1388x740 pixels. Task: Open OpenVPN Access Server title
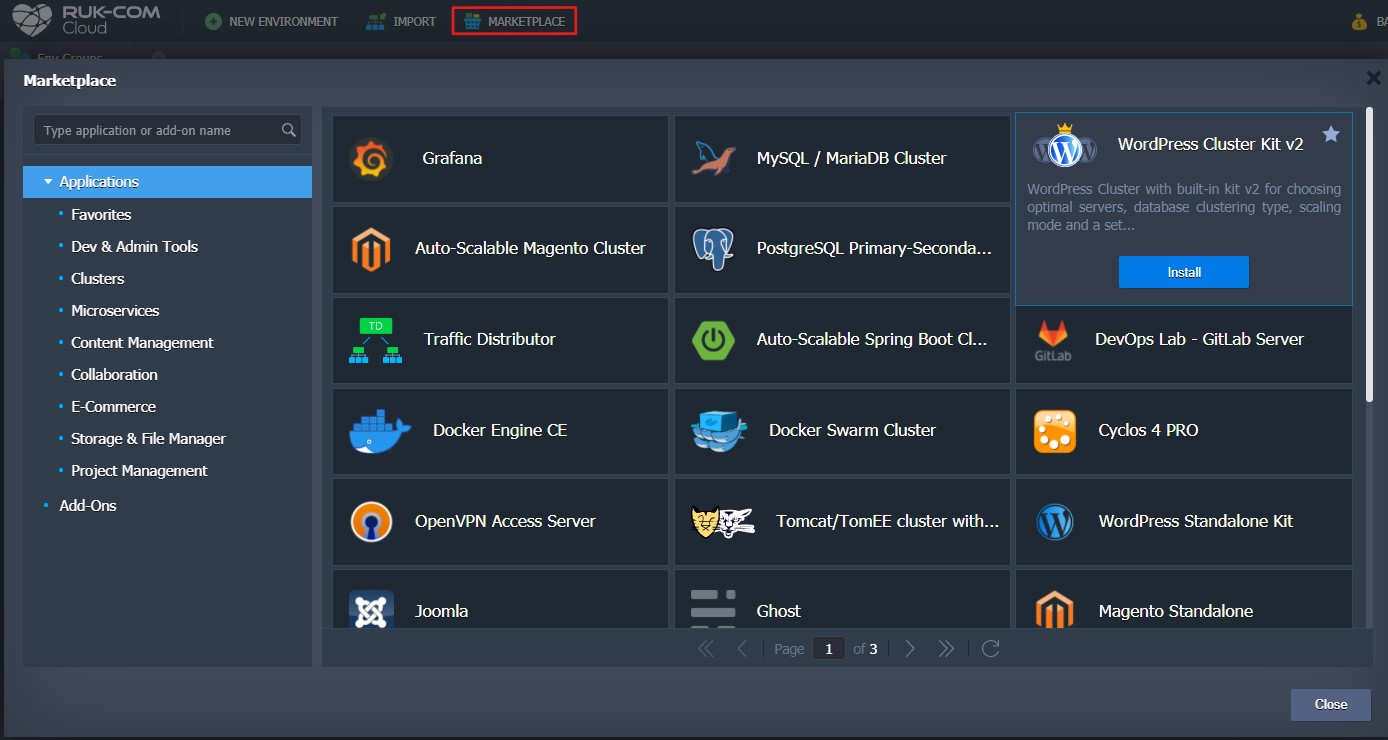(x=505, y=521)
